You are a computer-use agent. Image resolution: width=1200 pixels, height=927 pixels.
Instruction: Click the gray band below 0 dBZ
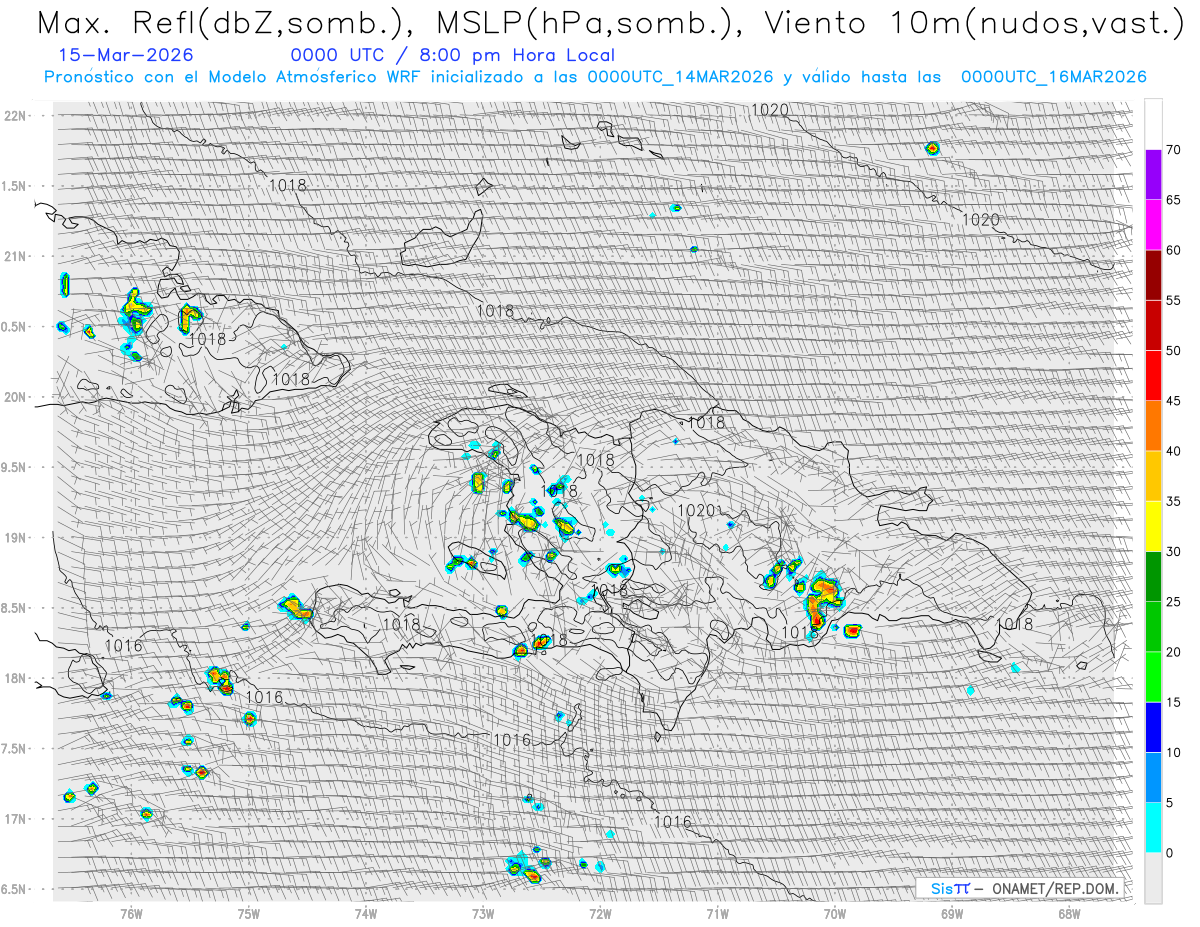coord(1153,878)
